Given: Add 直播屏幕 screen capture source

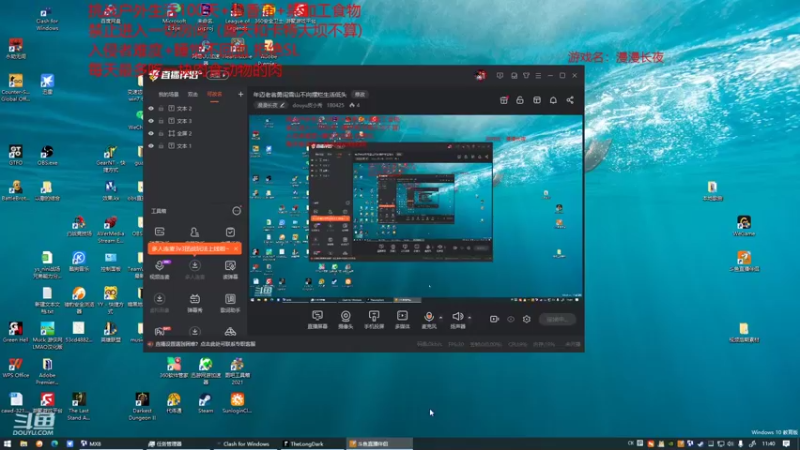Looking at the screenshot, I should [x=317, y=319].
